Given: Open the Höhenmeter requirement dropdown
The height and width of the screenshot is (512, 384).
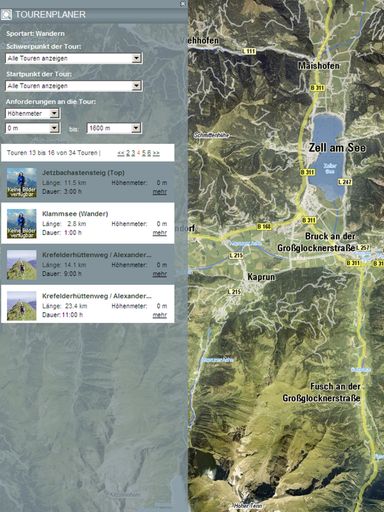Looking at the screenshot, I should [x=33, y=114].
